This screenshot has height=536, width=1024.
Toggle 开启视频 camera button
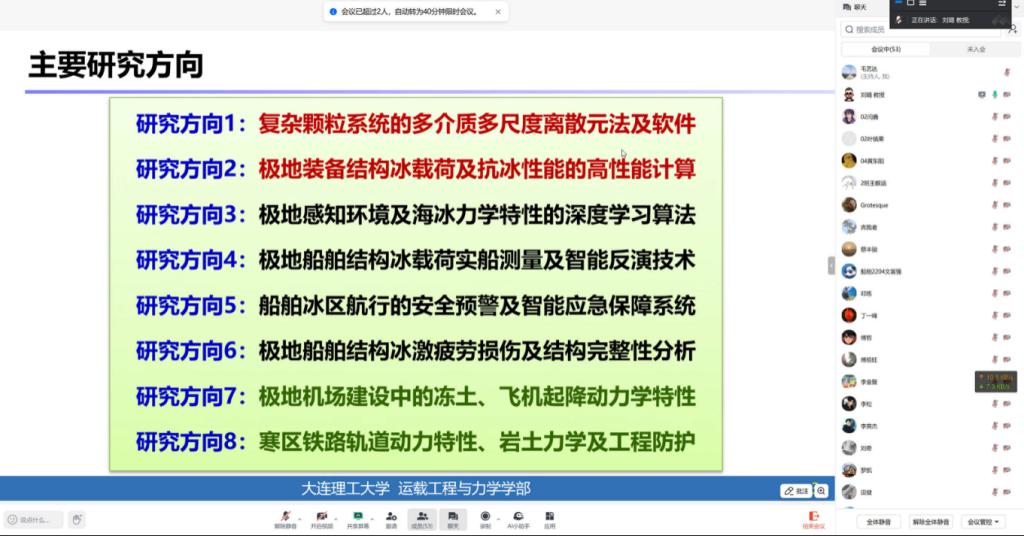click(320, 516)
